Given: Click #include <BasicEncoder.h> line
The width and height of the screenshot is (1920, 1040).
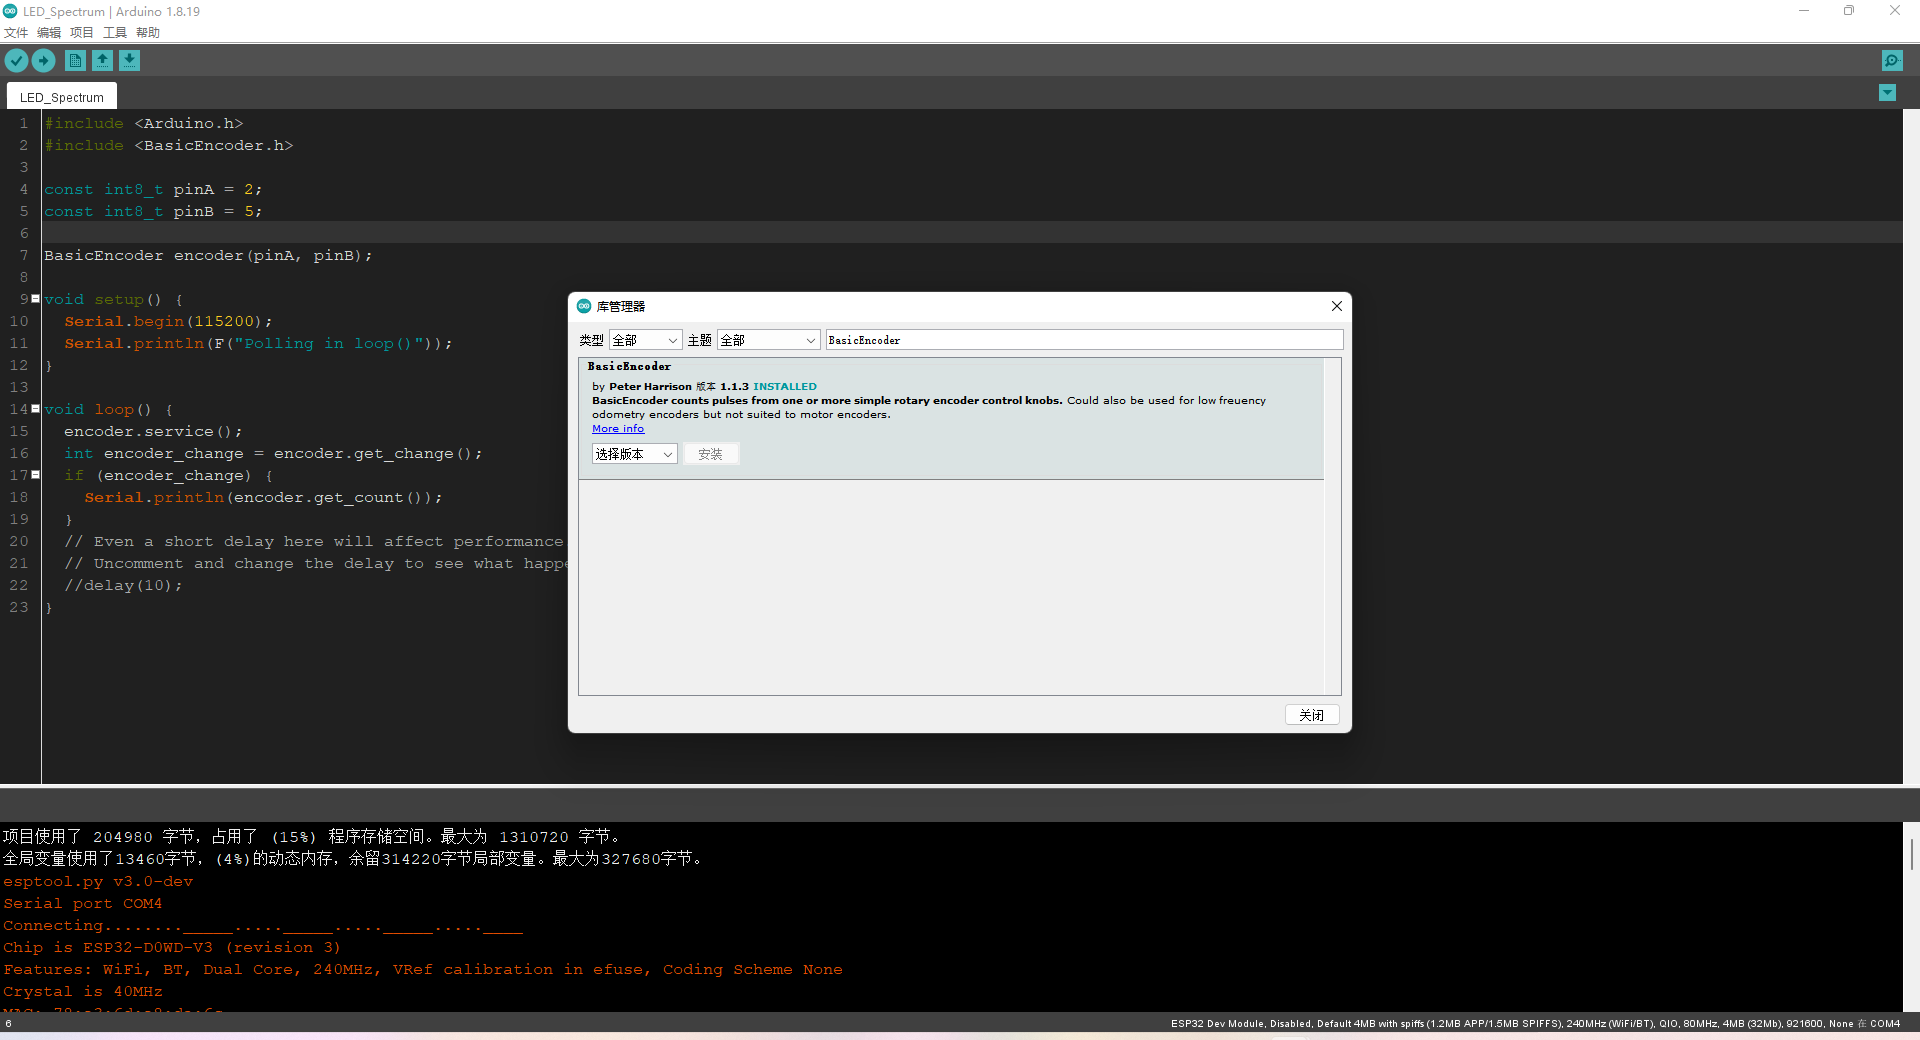Looking at the screenshot, I should pyautogui.click(x=168, y=145).
